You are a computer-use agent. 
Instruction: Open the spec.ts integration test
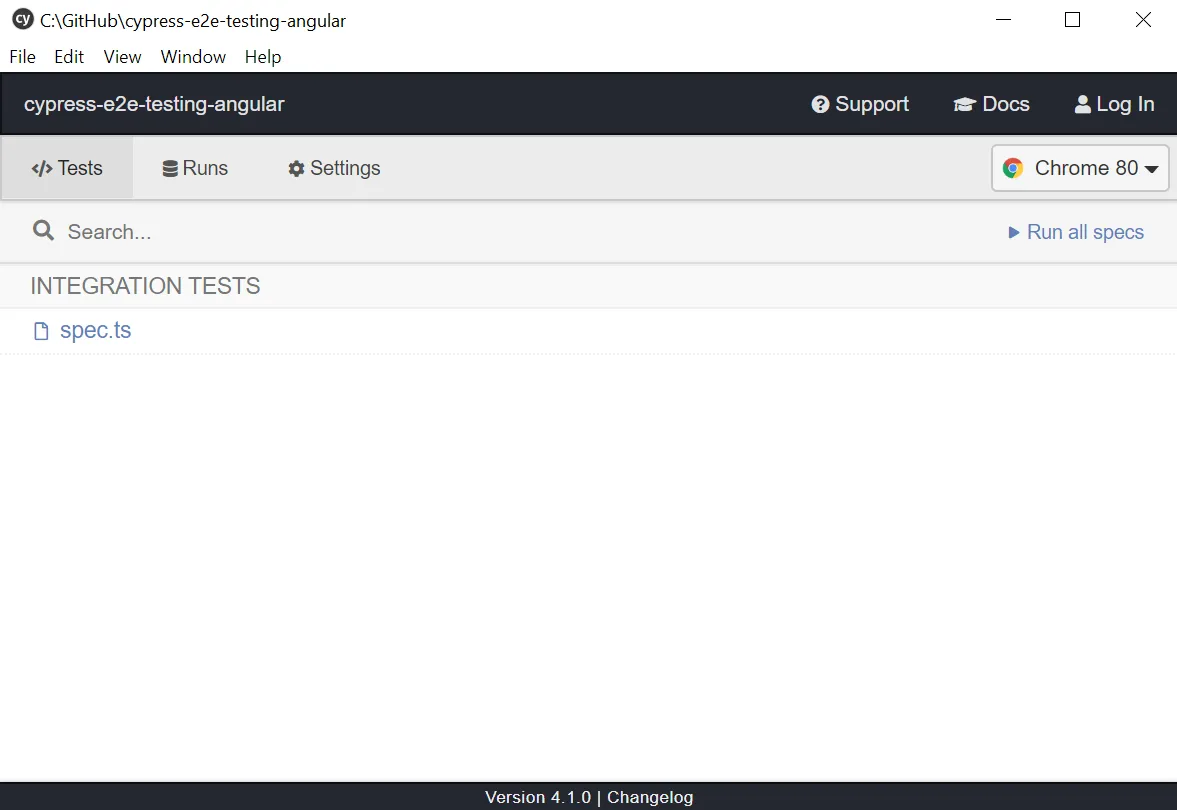coord(95,331)
